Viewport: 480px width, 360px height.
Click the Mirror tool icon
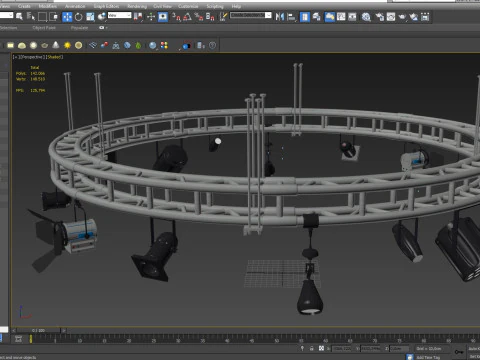pyautogui.click(x=280, y=17)
